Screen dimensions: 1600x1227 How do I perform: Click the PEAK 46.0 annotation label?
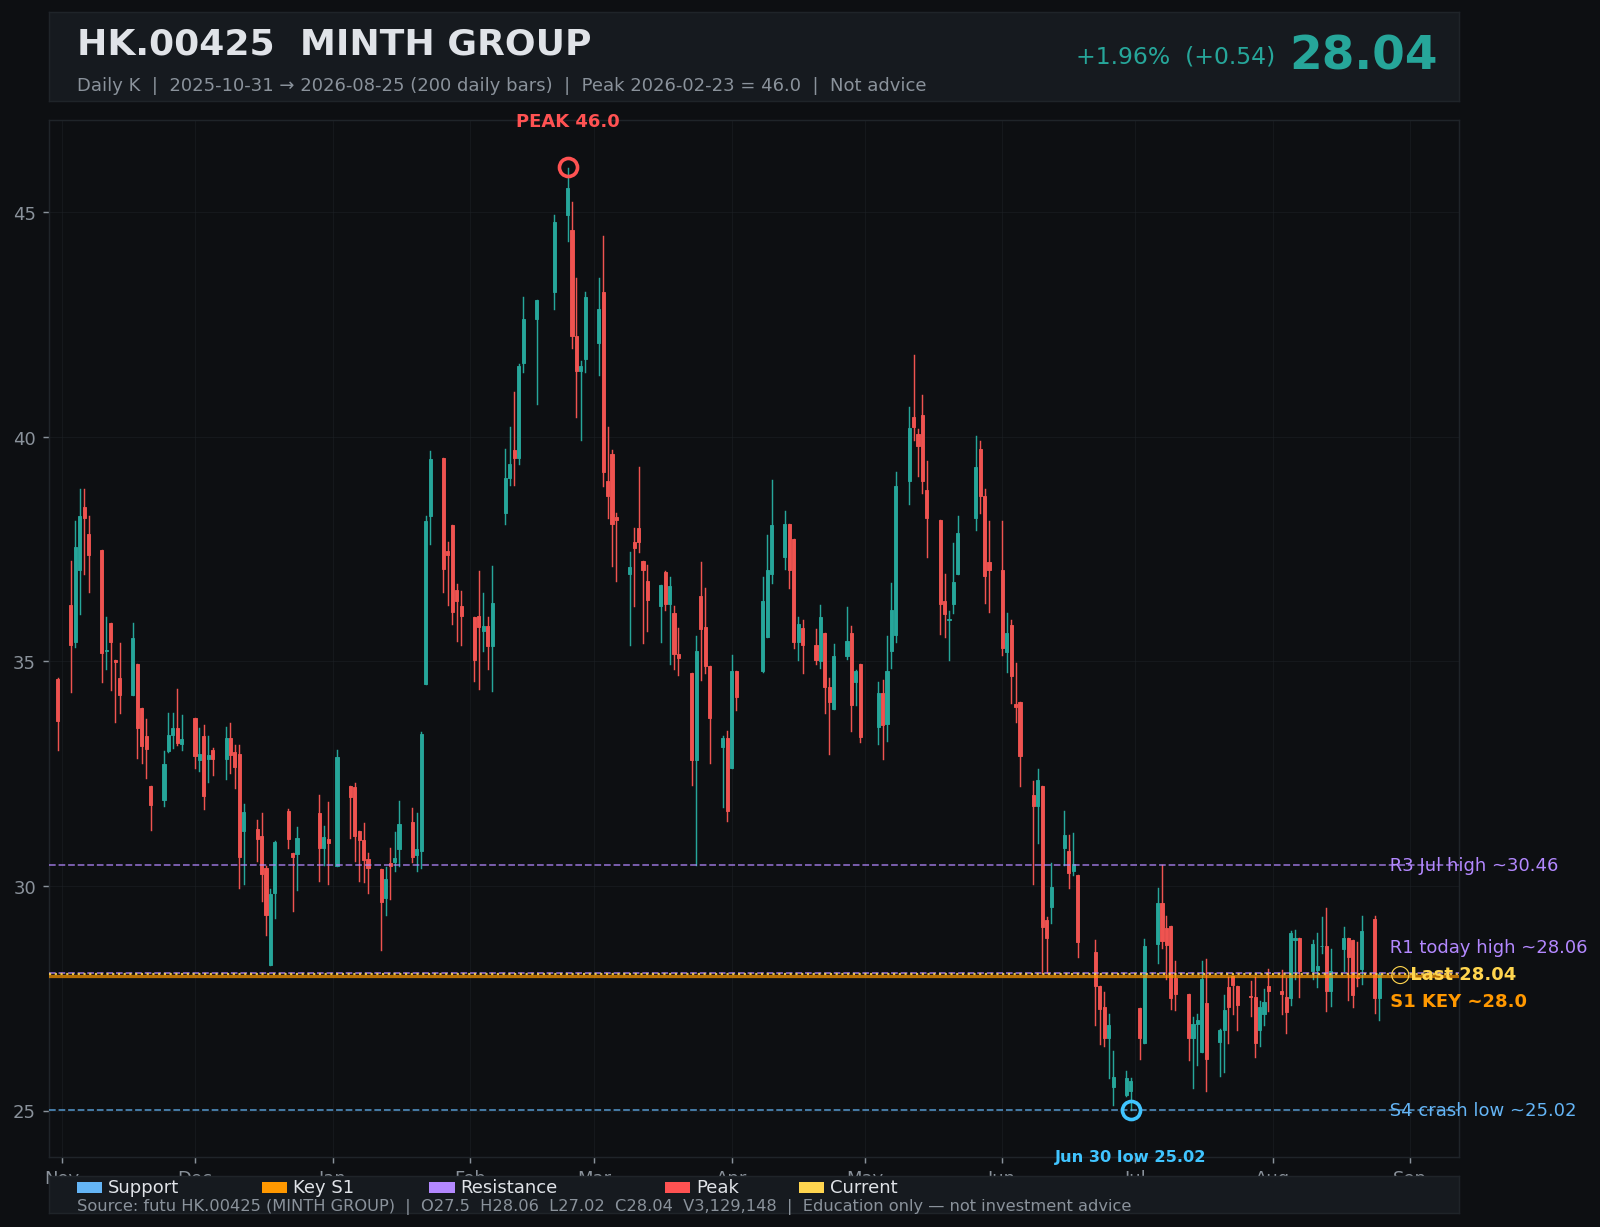point(567,122)
